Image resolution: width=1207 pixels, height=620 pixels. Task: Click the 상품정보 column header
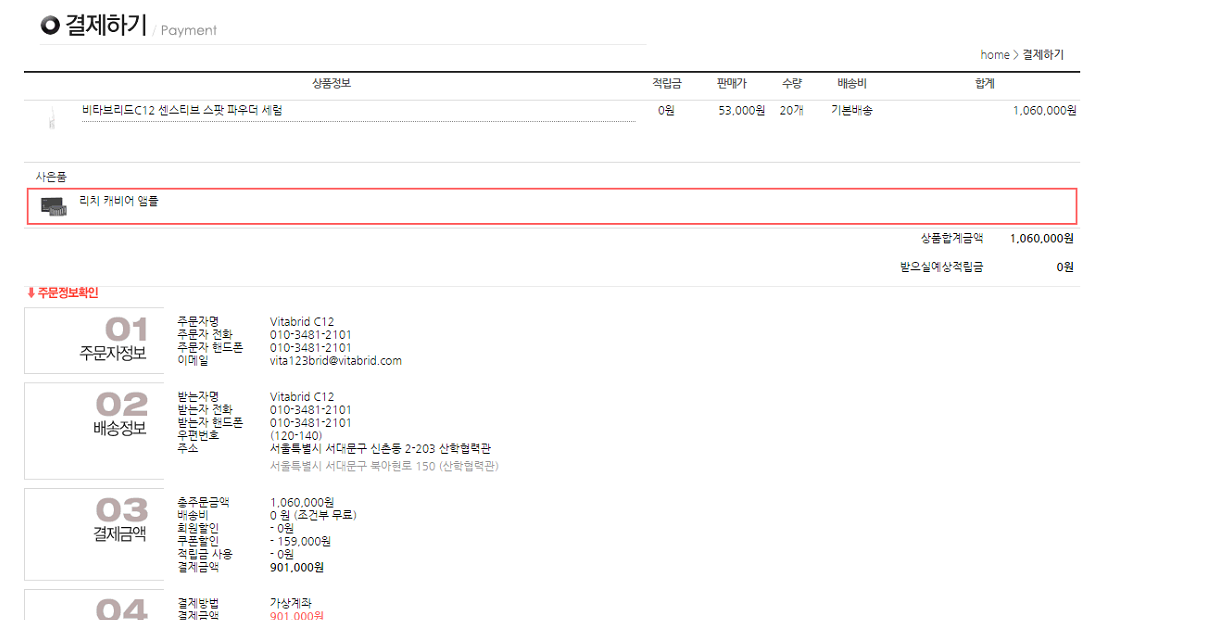tap(331, 83)
